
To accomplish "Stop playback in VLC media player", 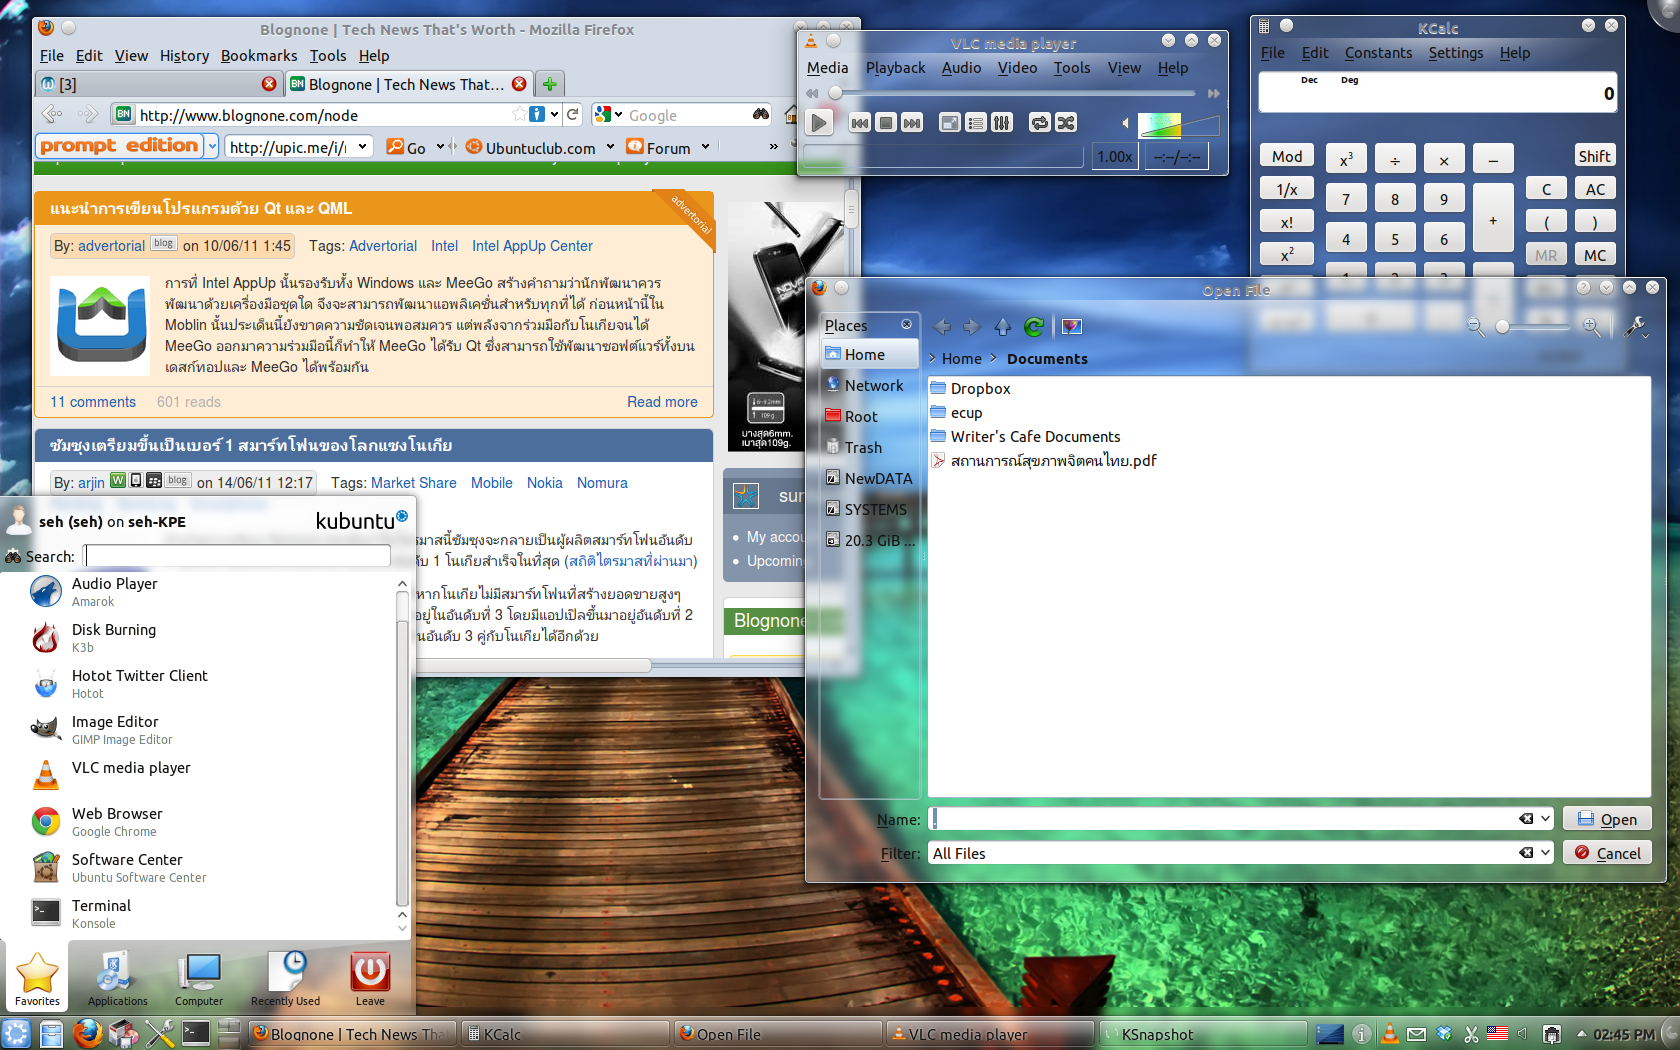I will (885, 123).
